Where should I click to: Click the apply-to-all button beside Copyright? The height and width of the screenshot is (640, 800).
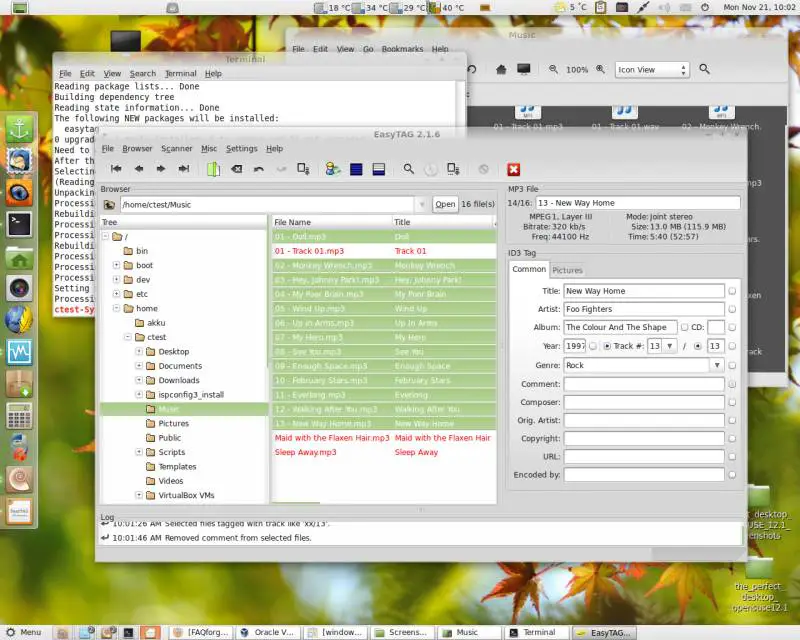(x=732, y=438)
